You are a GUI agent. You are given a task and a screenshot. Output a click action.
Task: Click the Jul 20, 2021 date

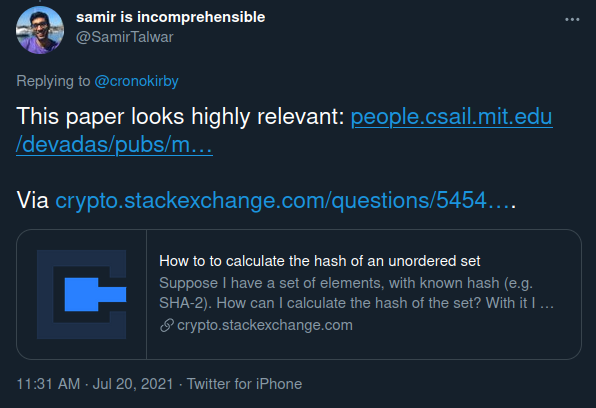point(133,384)
